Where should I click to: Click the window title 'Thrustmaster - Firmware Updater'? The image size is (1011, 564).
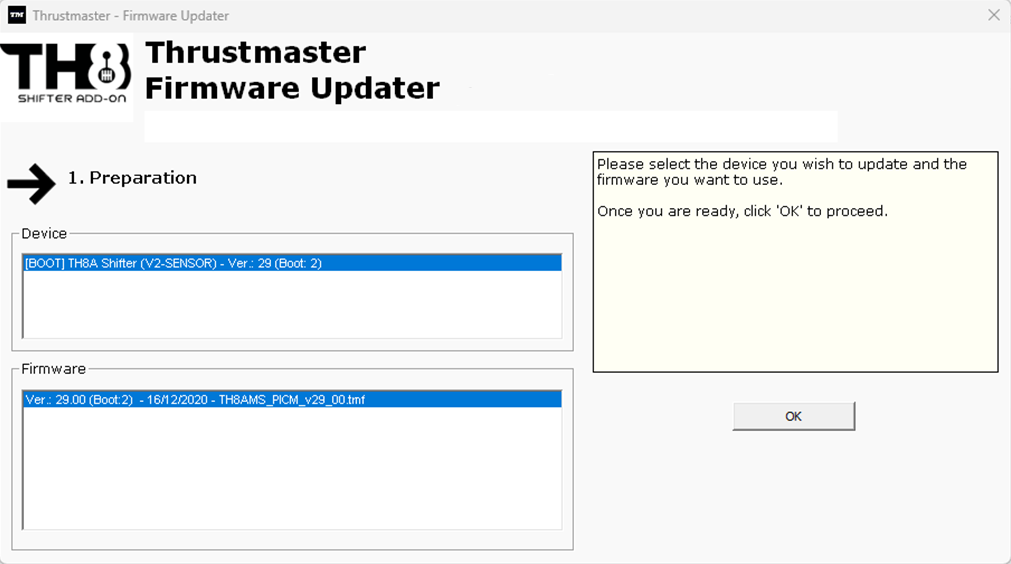[x=131, y=15]
